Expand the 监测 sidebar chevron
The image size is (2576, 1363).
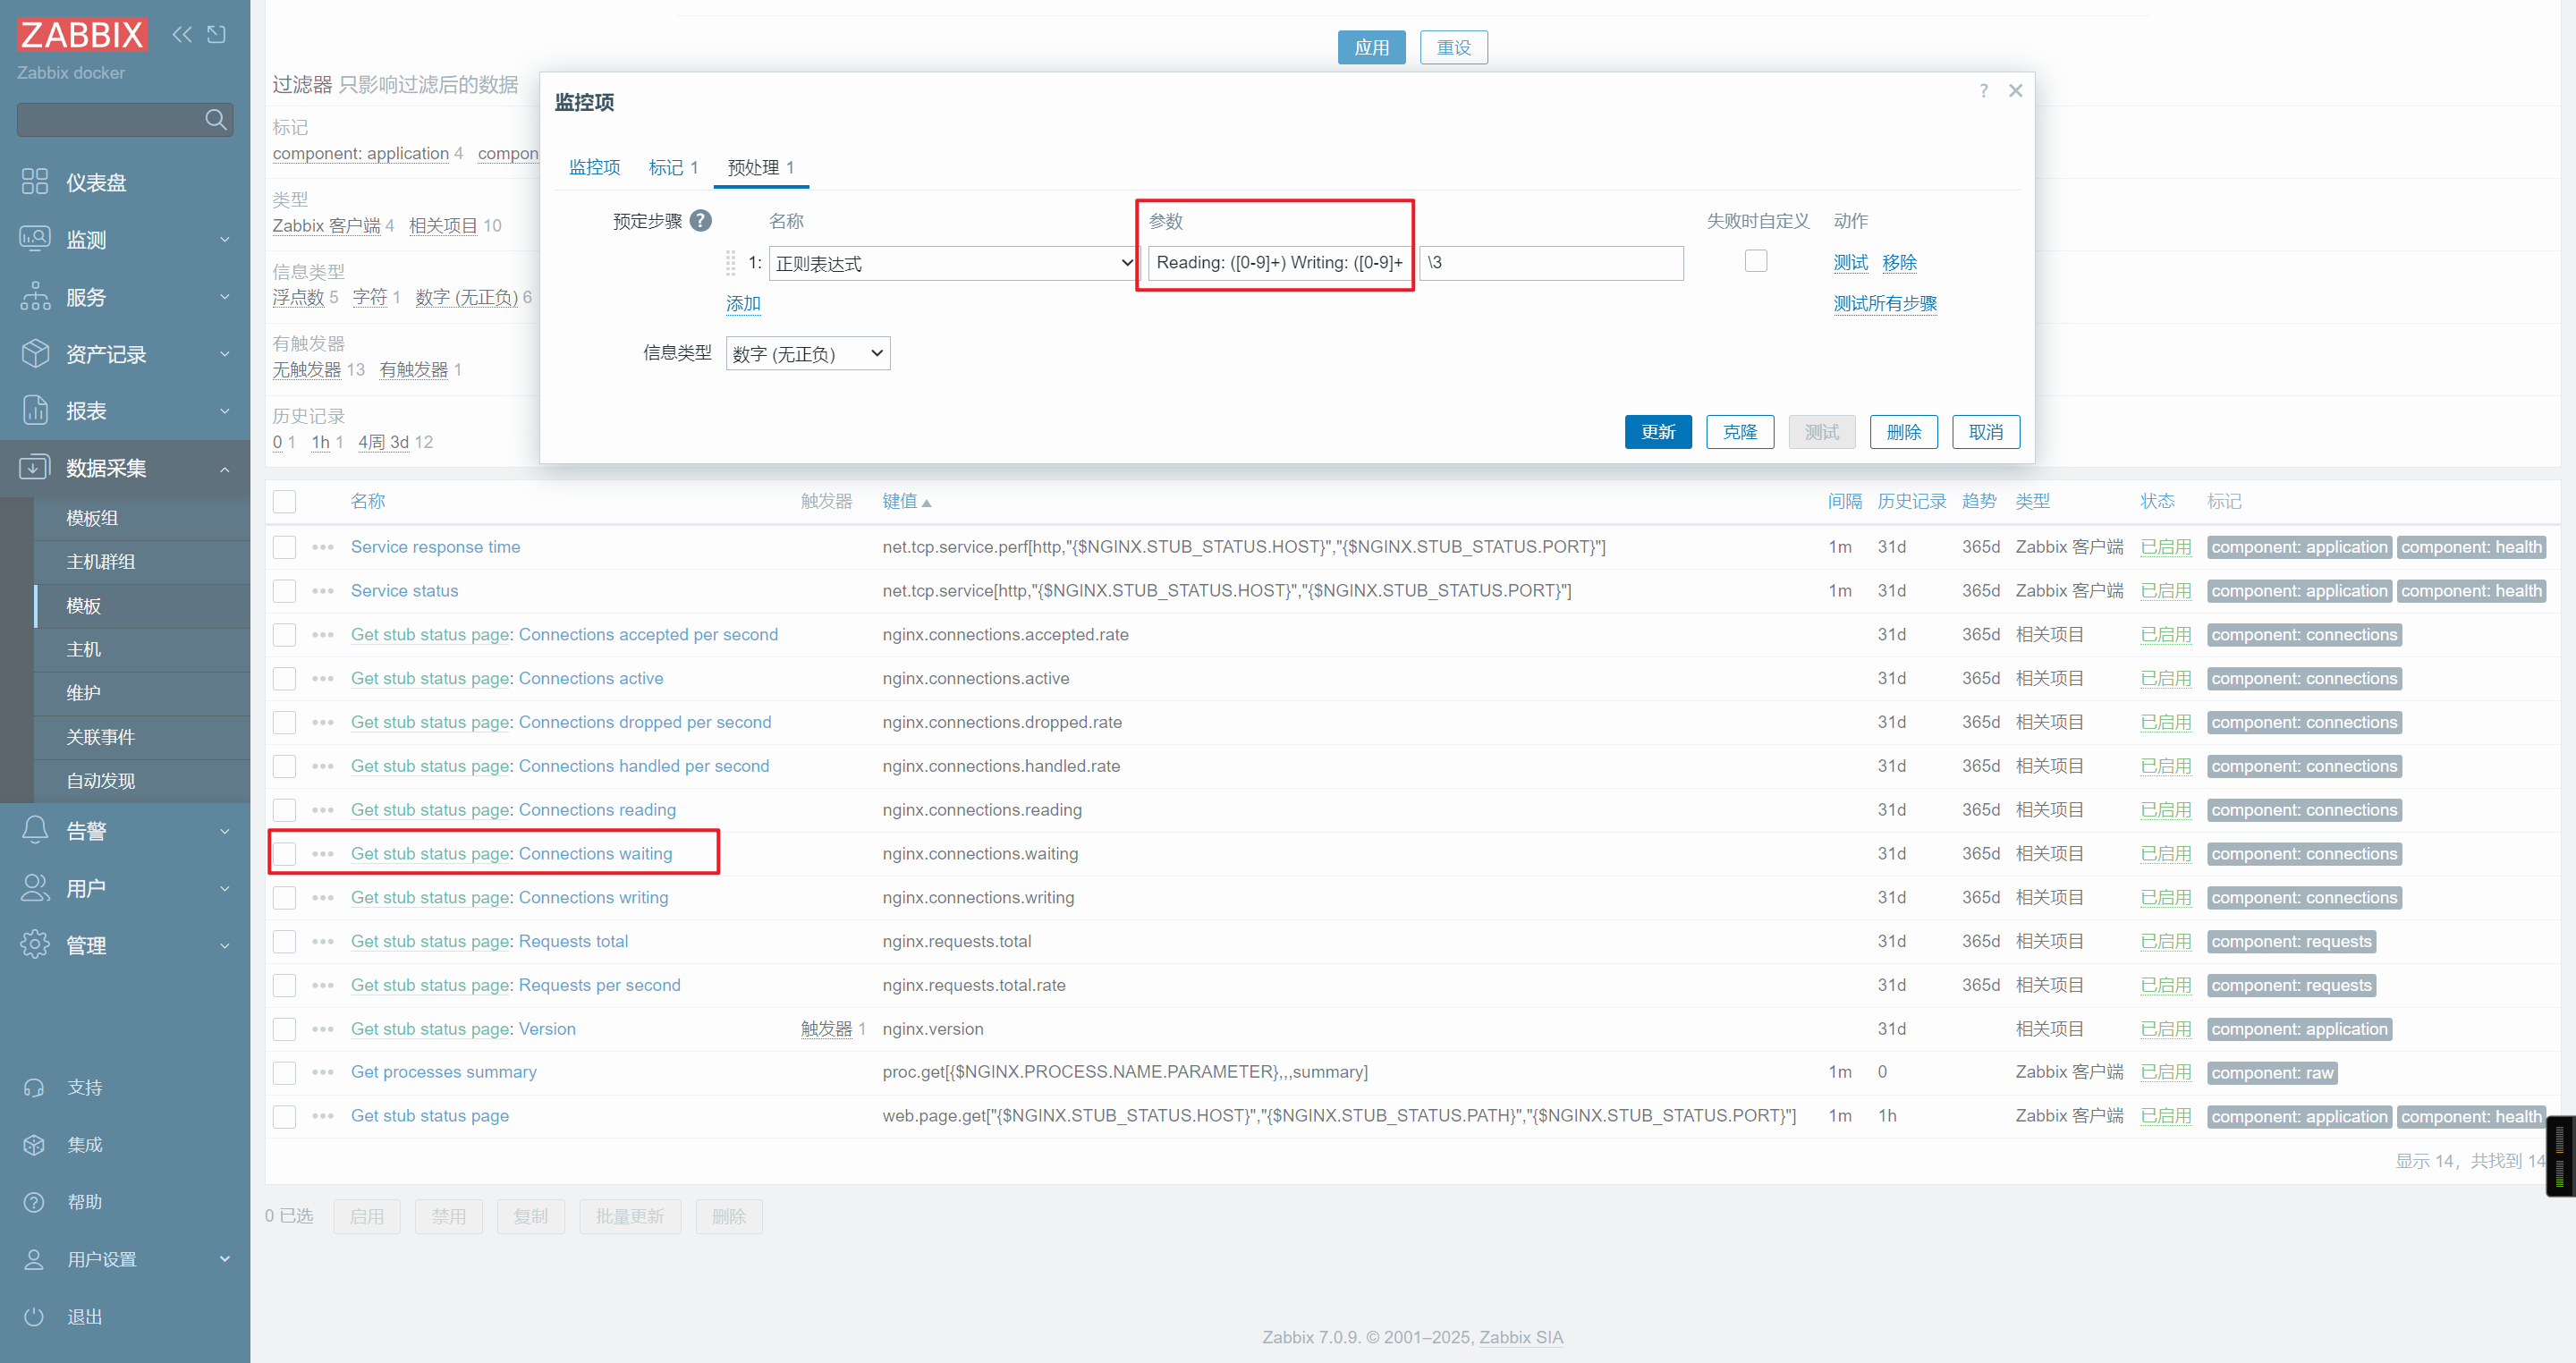click(225, 240)
